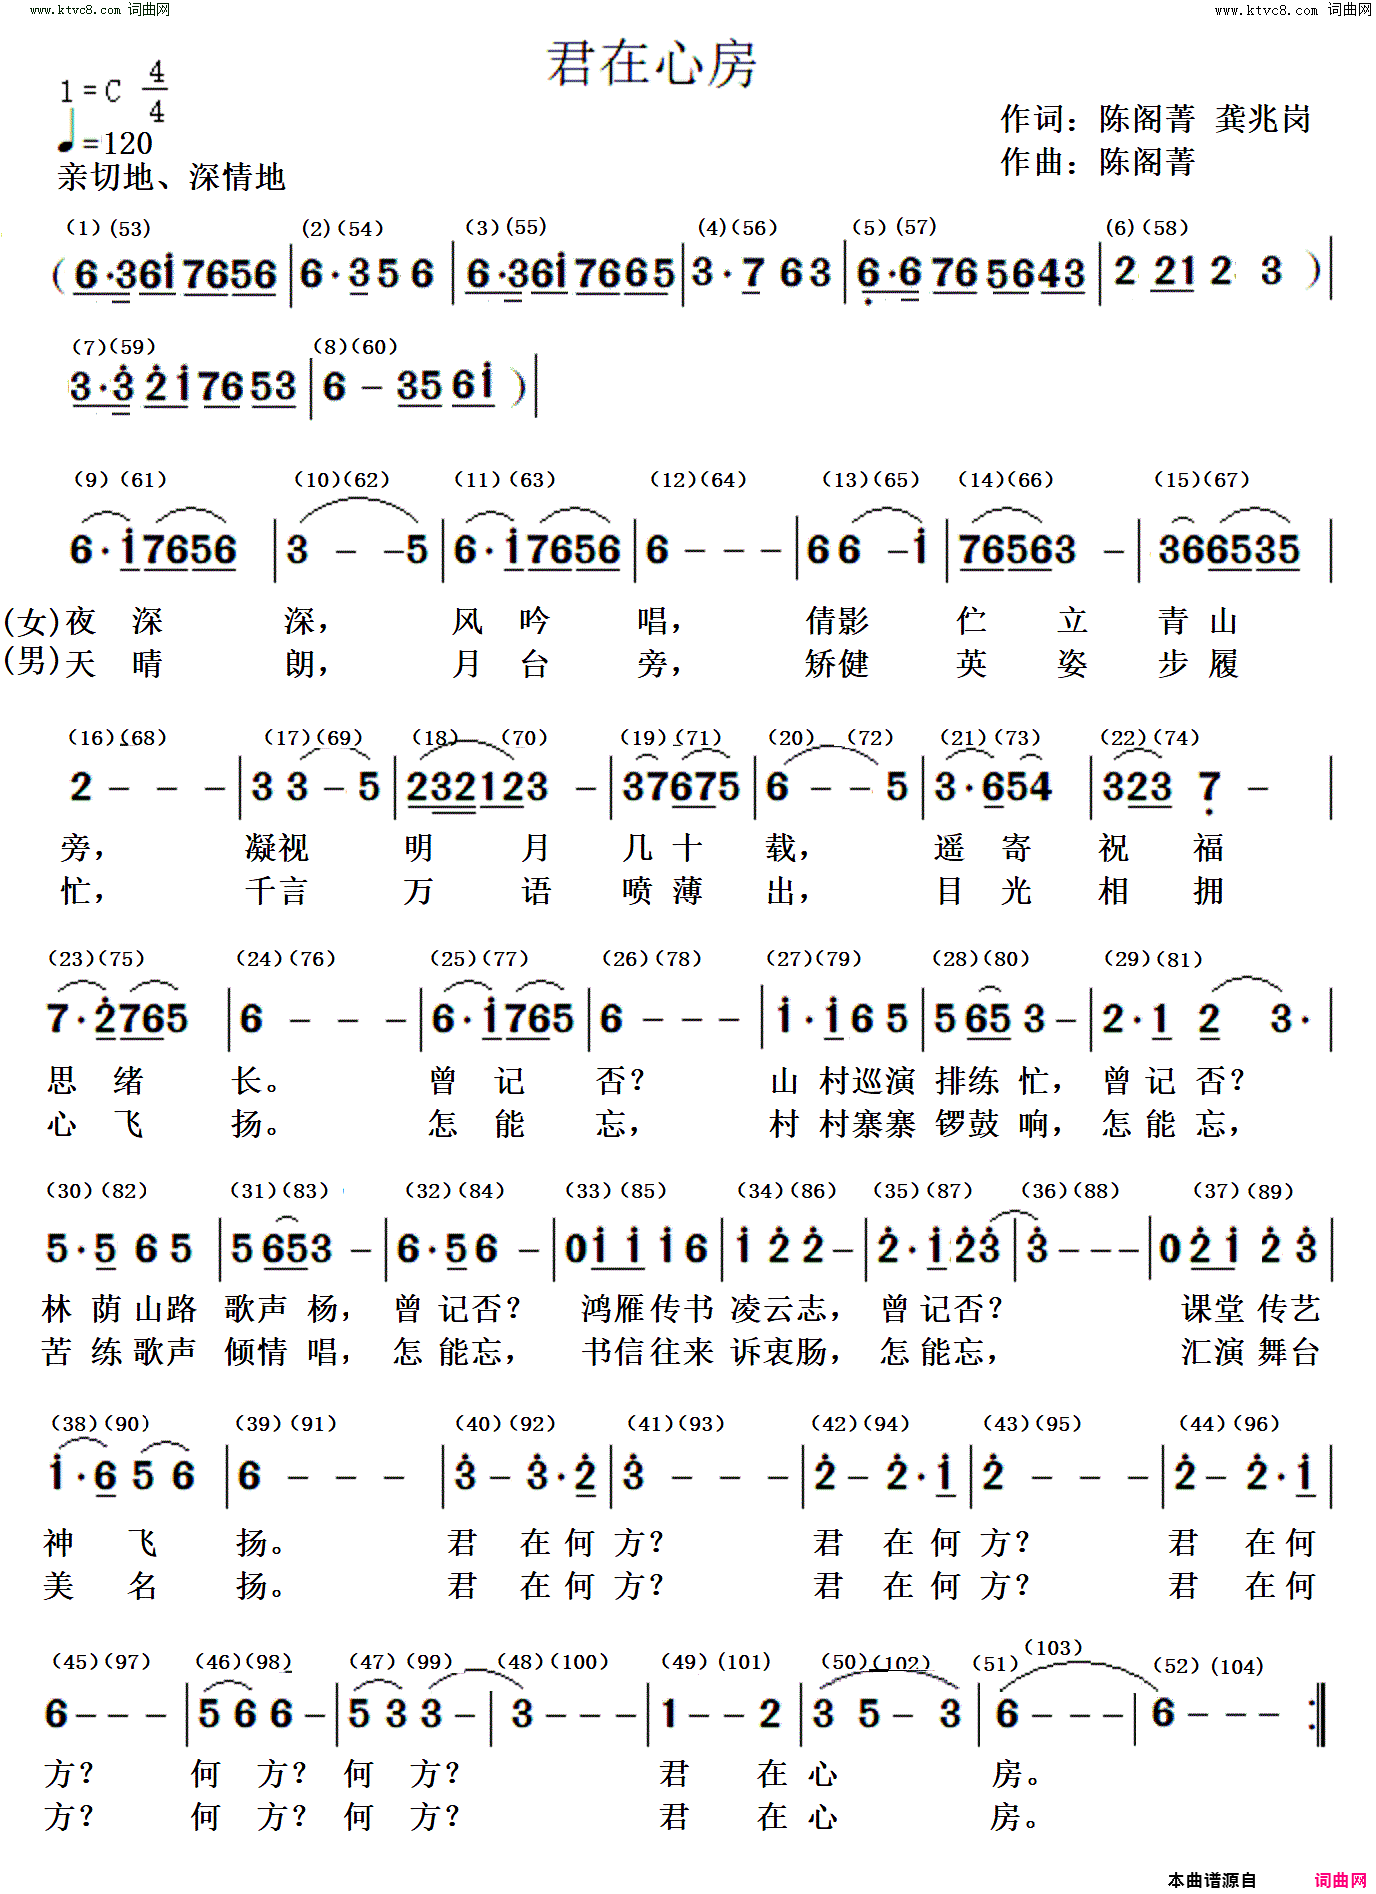This screenshot has height=1894, width=1376.
Task: Select the female voice marker (女)
Action: (31, 621)
